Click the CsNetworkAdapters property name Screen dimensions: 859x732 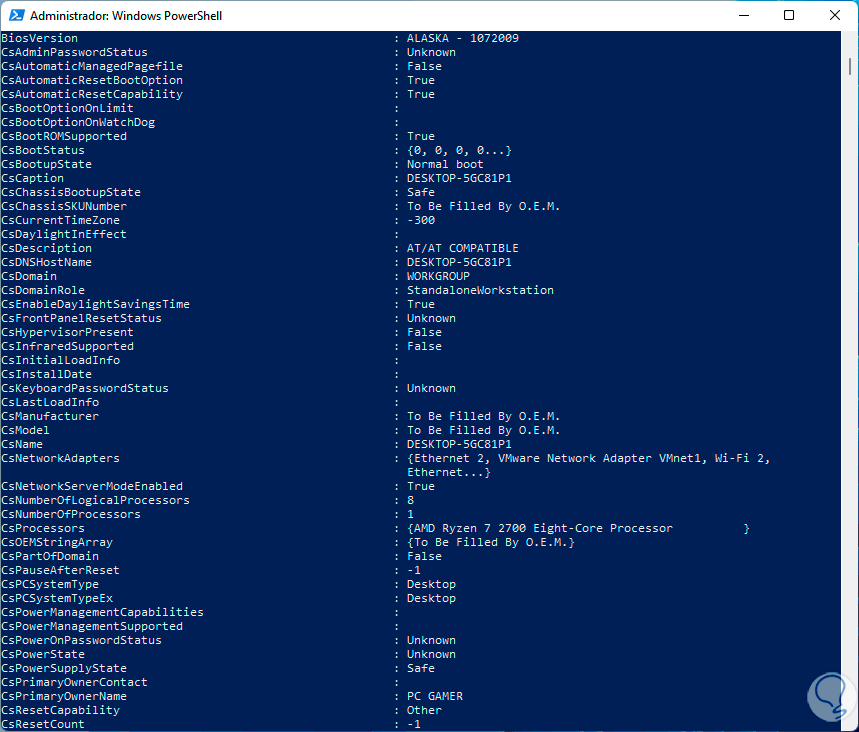[60, 458]
